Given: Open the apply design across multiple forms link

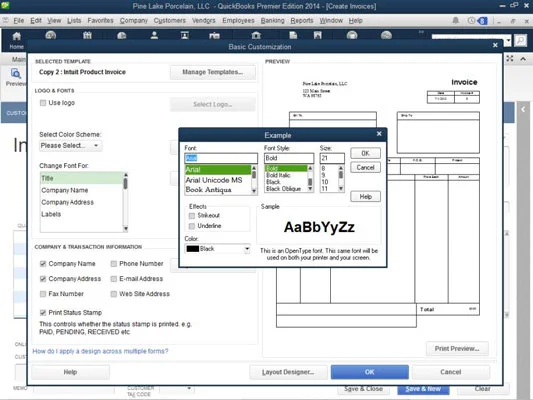Looking at the screenshot, I should point(100,351).
